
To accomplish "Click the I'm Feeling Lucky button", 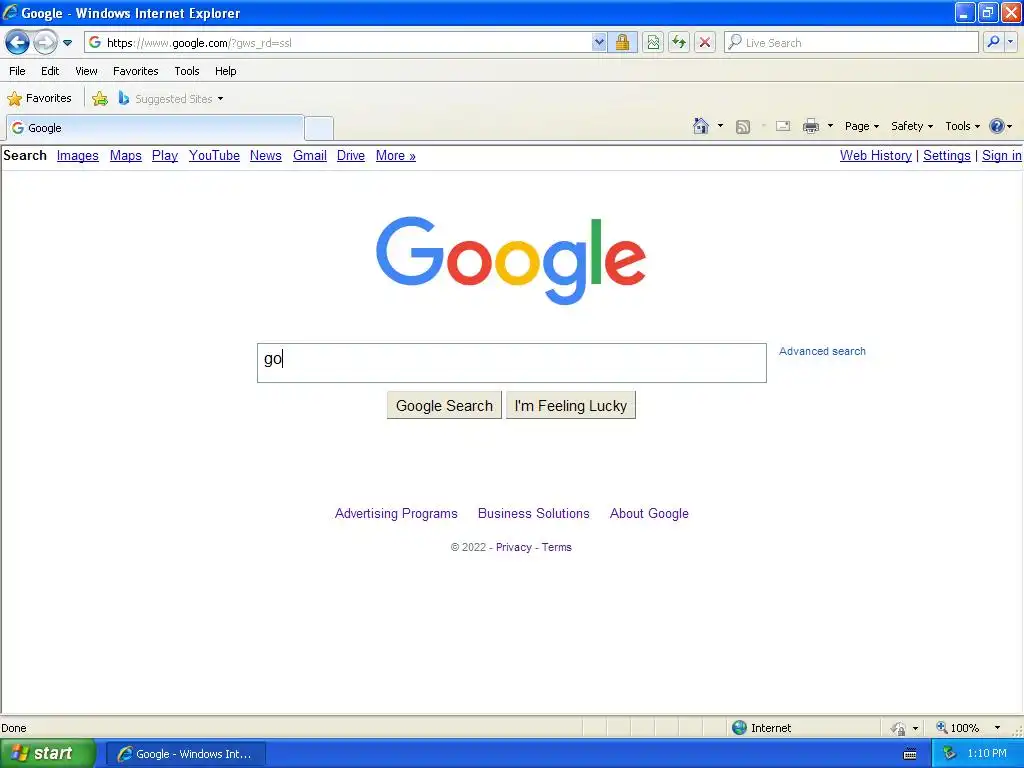I will tap(571, 406).
